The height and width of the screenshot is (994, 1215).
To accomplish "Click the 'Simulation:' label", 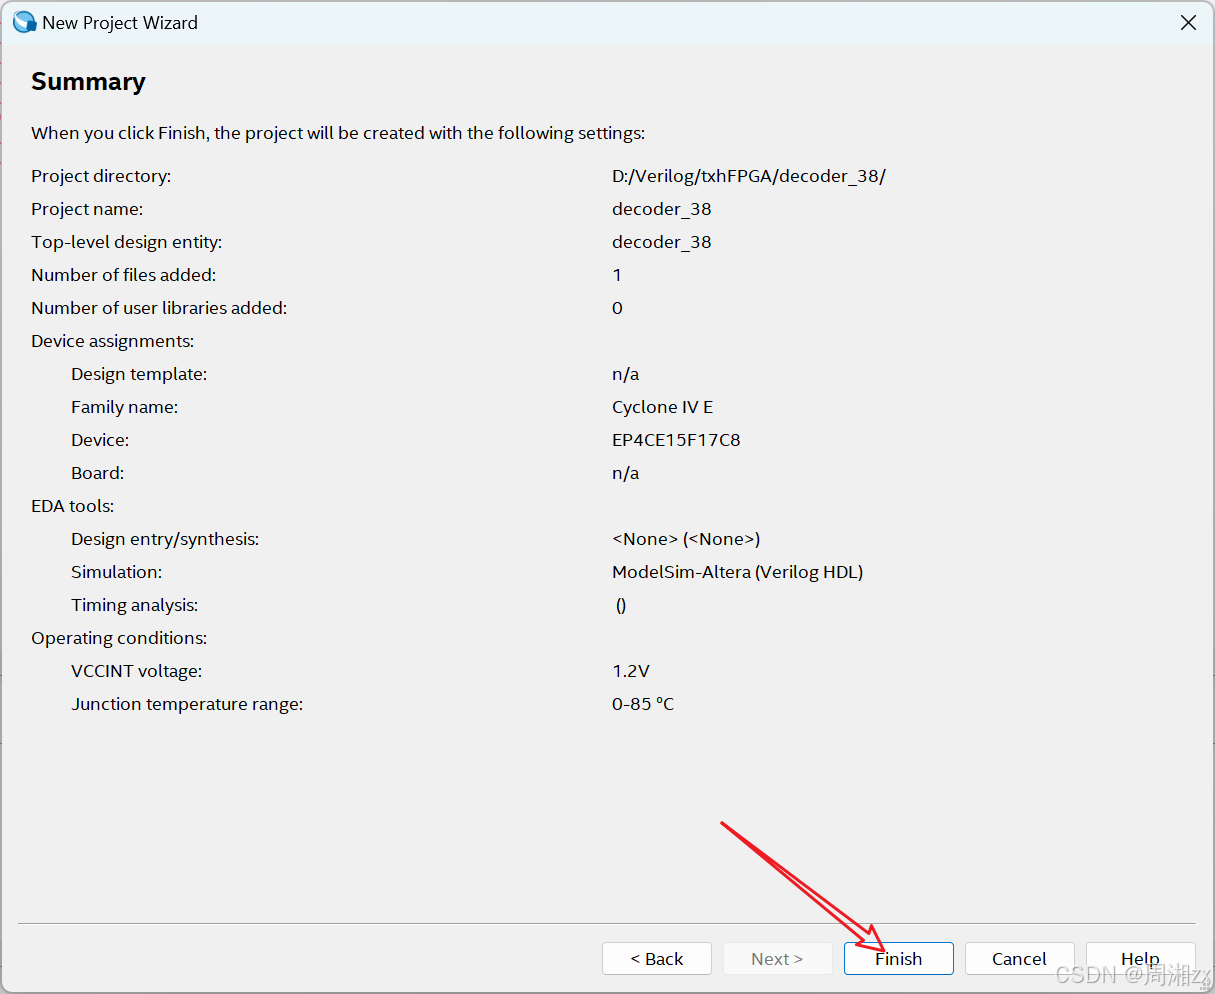I will click(116, 572).
